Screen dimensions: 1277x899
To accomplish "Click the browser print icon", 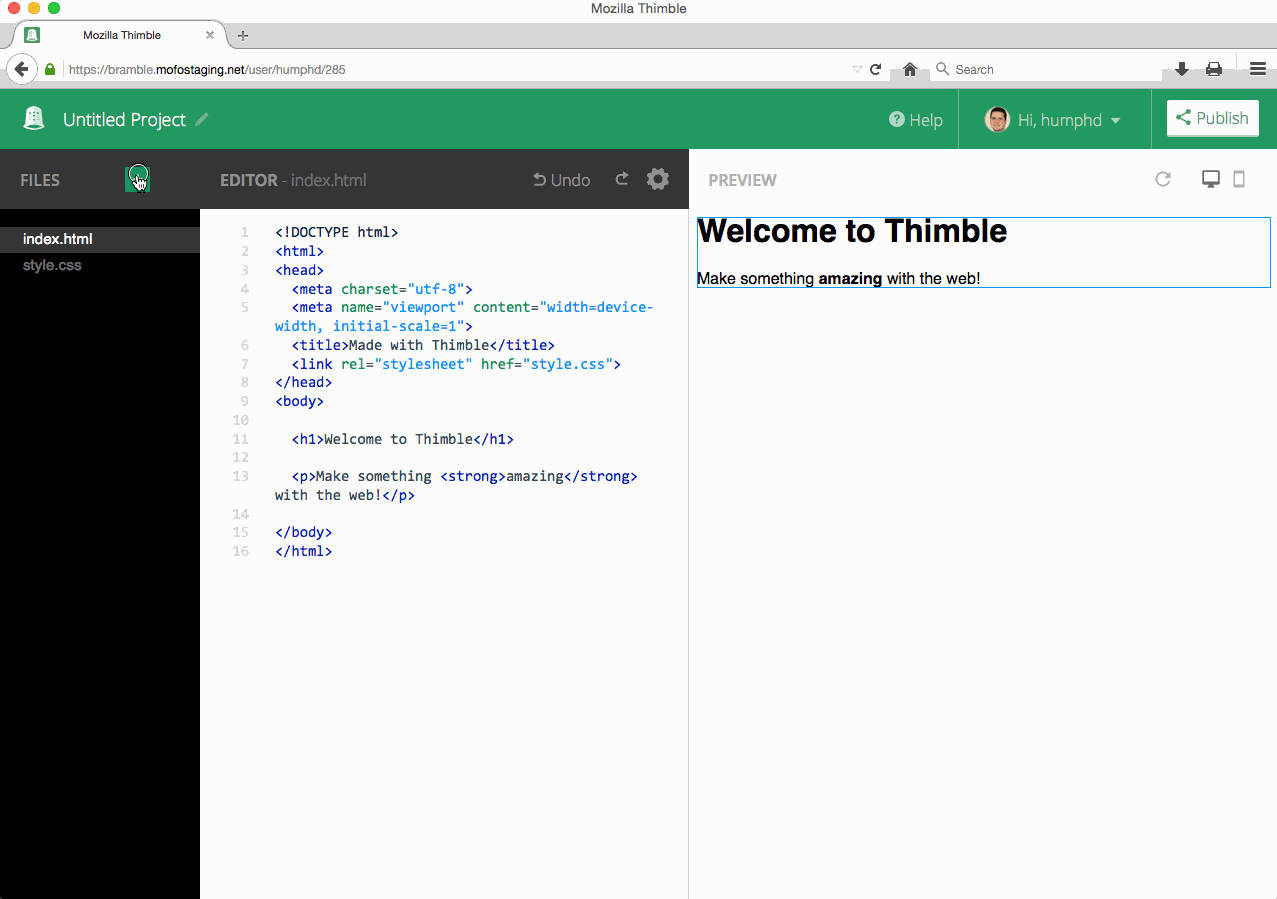I will coord(1214,69).
